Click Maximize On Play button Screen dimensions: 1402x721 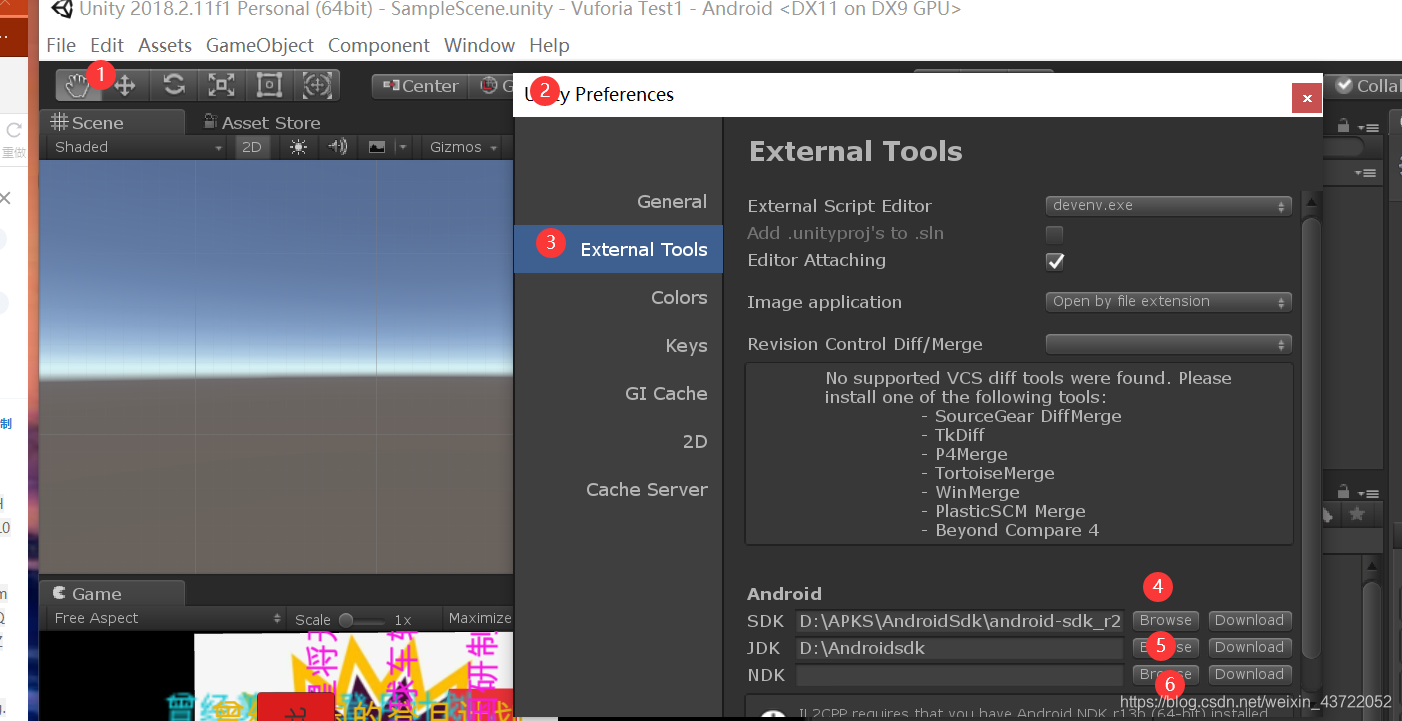480,619
